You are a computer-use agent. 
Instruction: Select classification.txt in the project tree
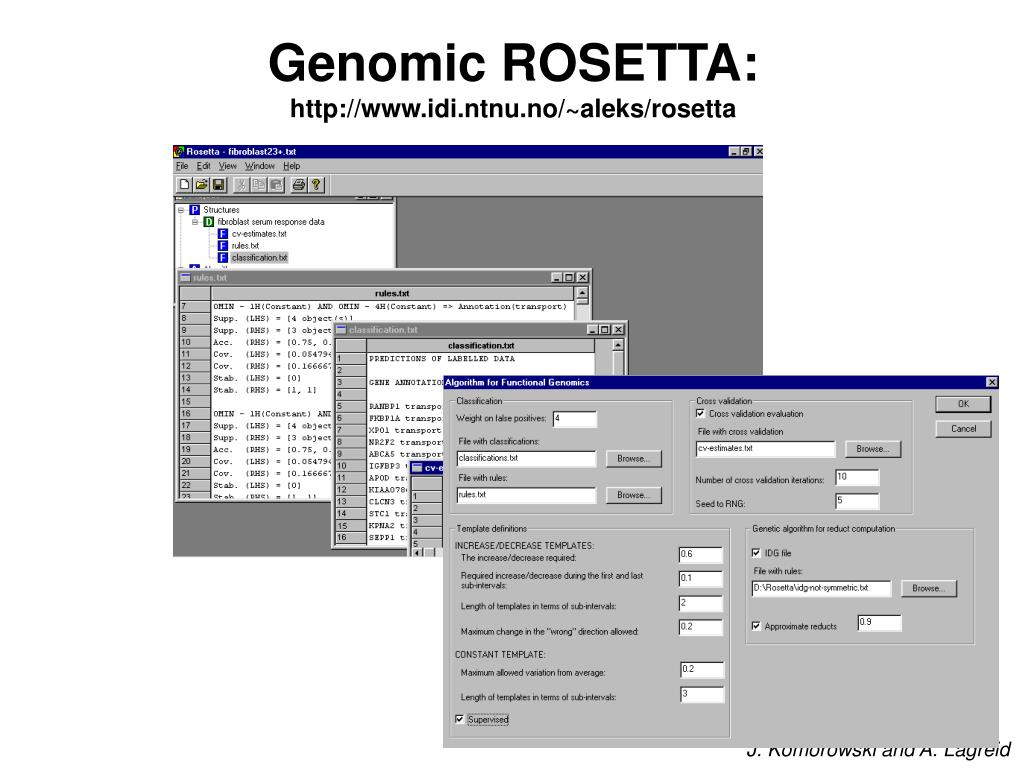tap(259, 257)
